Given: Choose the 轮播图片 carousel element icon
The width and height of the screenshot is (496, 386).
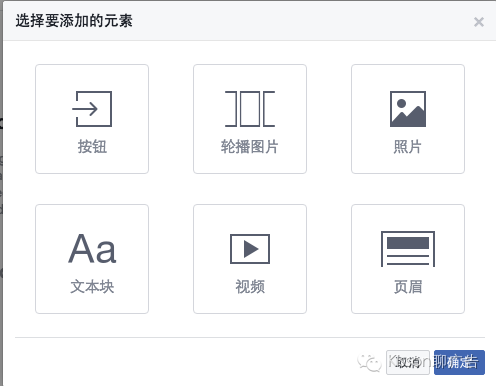Looking at the screenshot, I should [250, 109].
